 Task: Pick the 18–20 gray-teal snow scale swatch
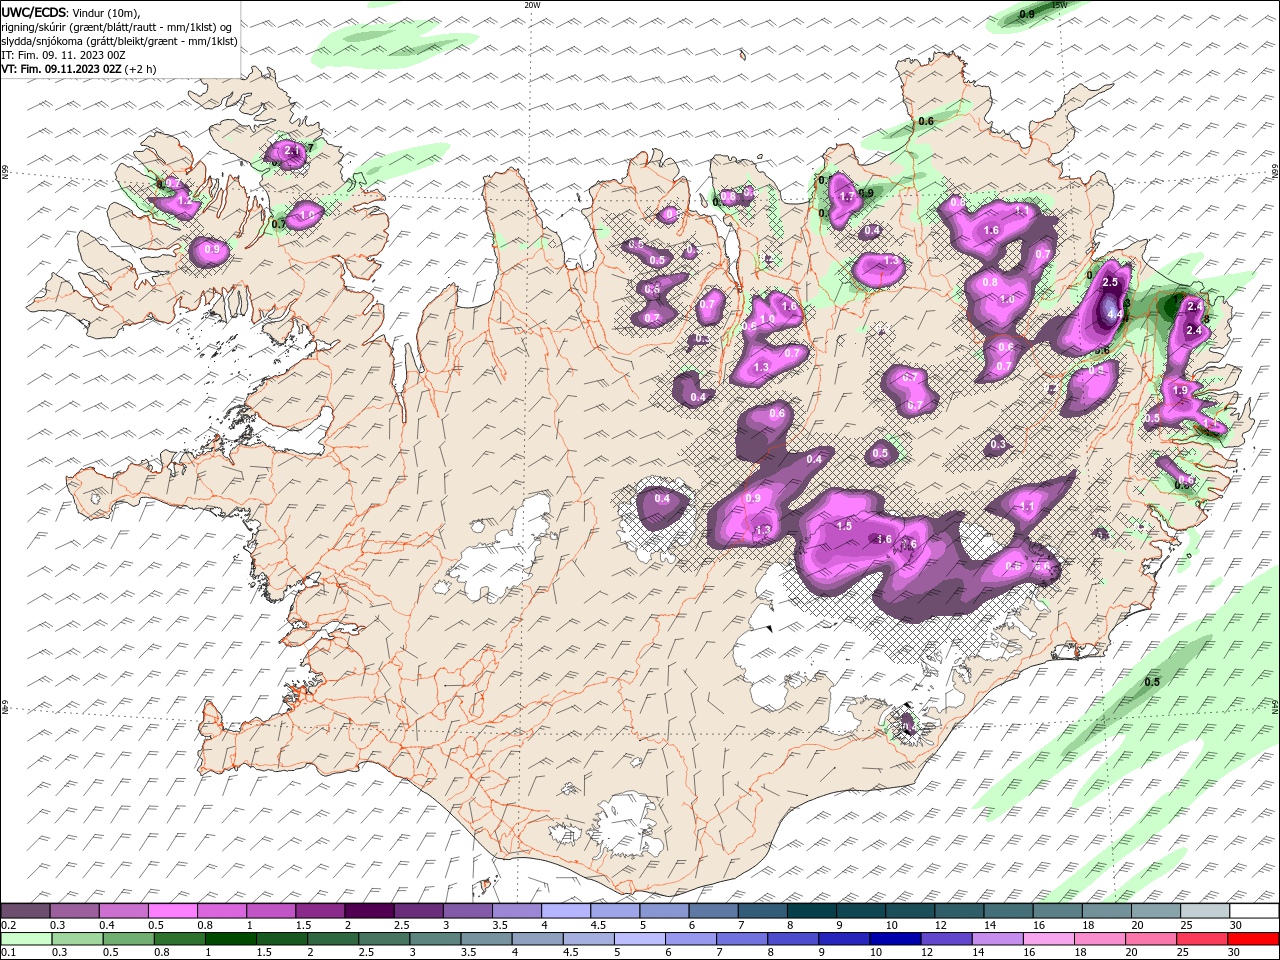click(x=1106, y=911)
